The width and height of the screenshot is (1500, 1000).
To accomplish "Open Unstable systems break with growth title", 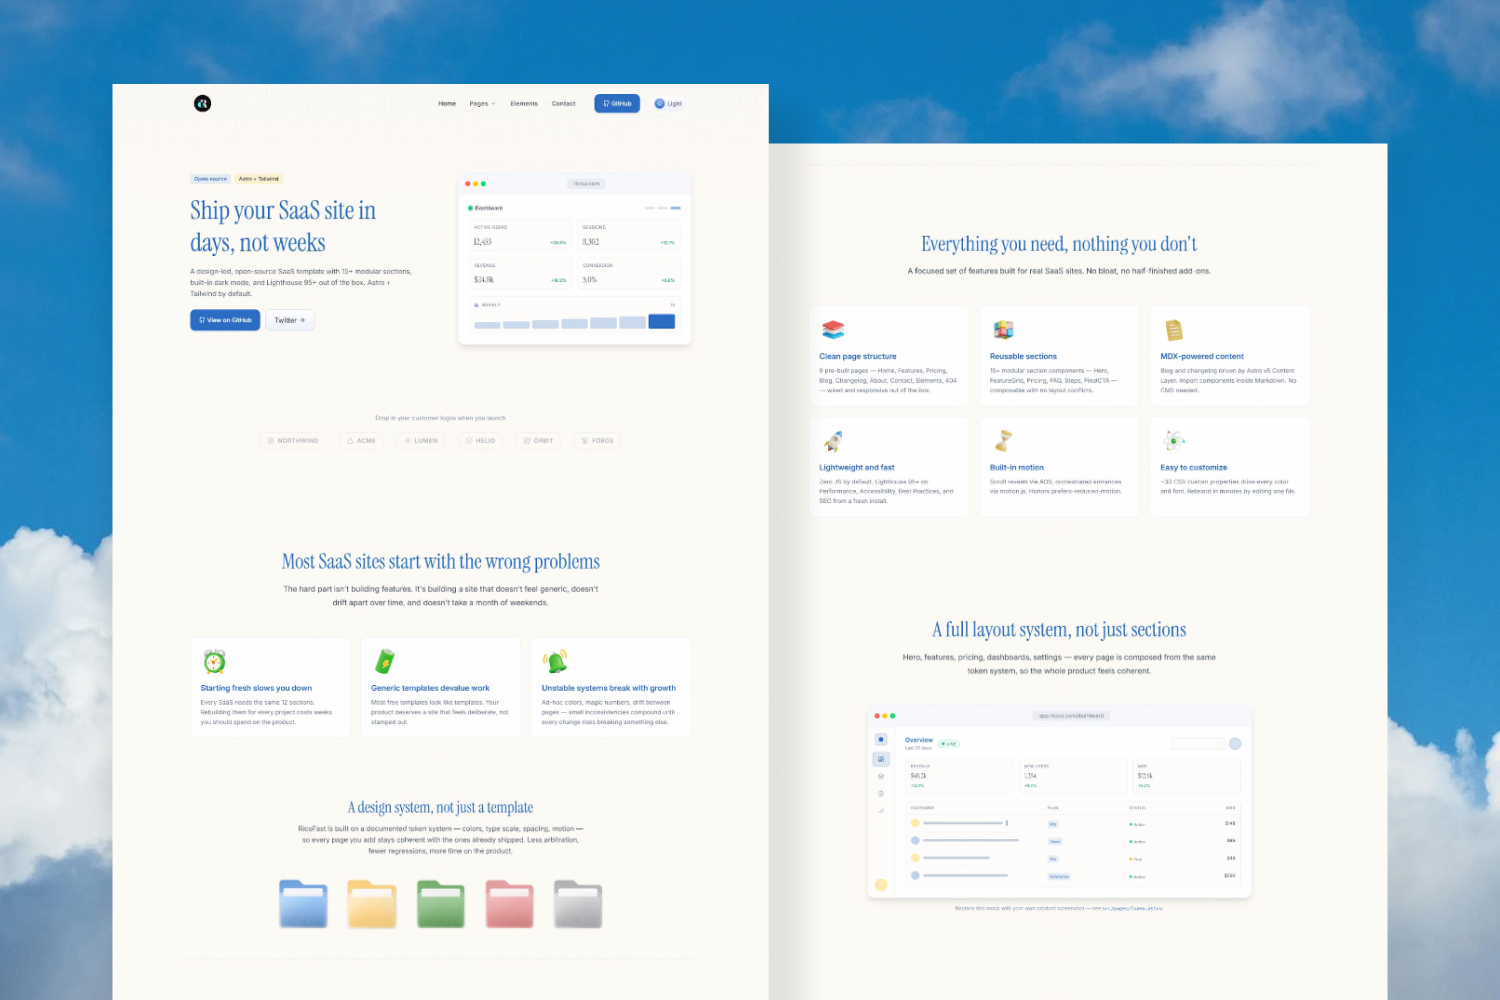I will (609, 688).
